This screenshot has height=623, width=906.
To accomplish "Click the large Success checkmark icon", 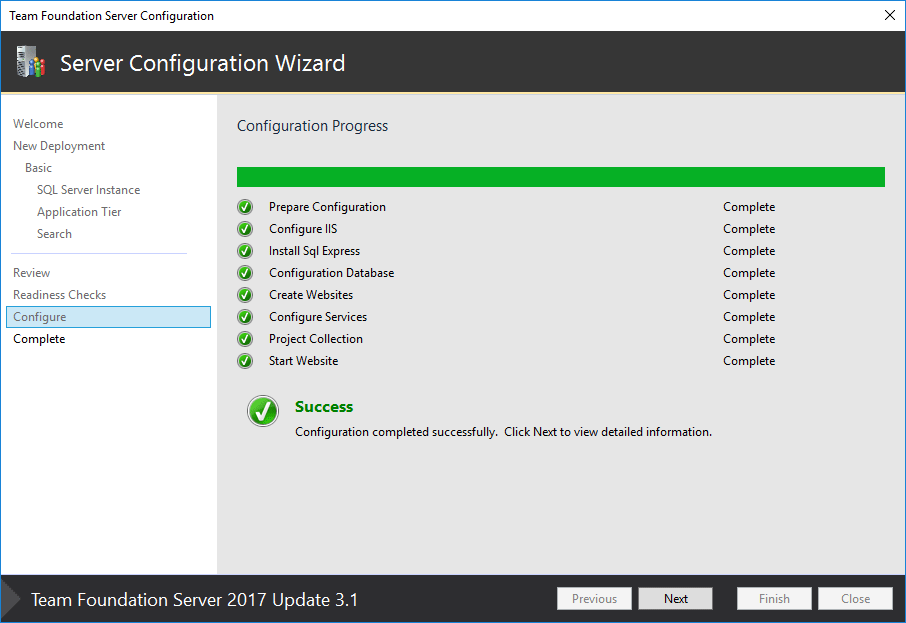I will point(263,411).
